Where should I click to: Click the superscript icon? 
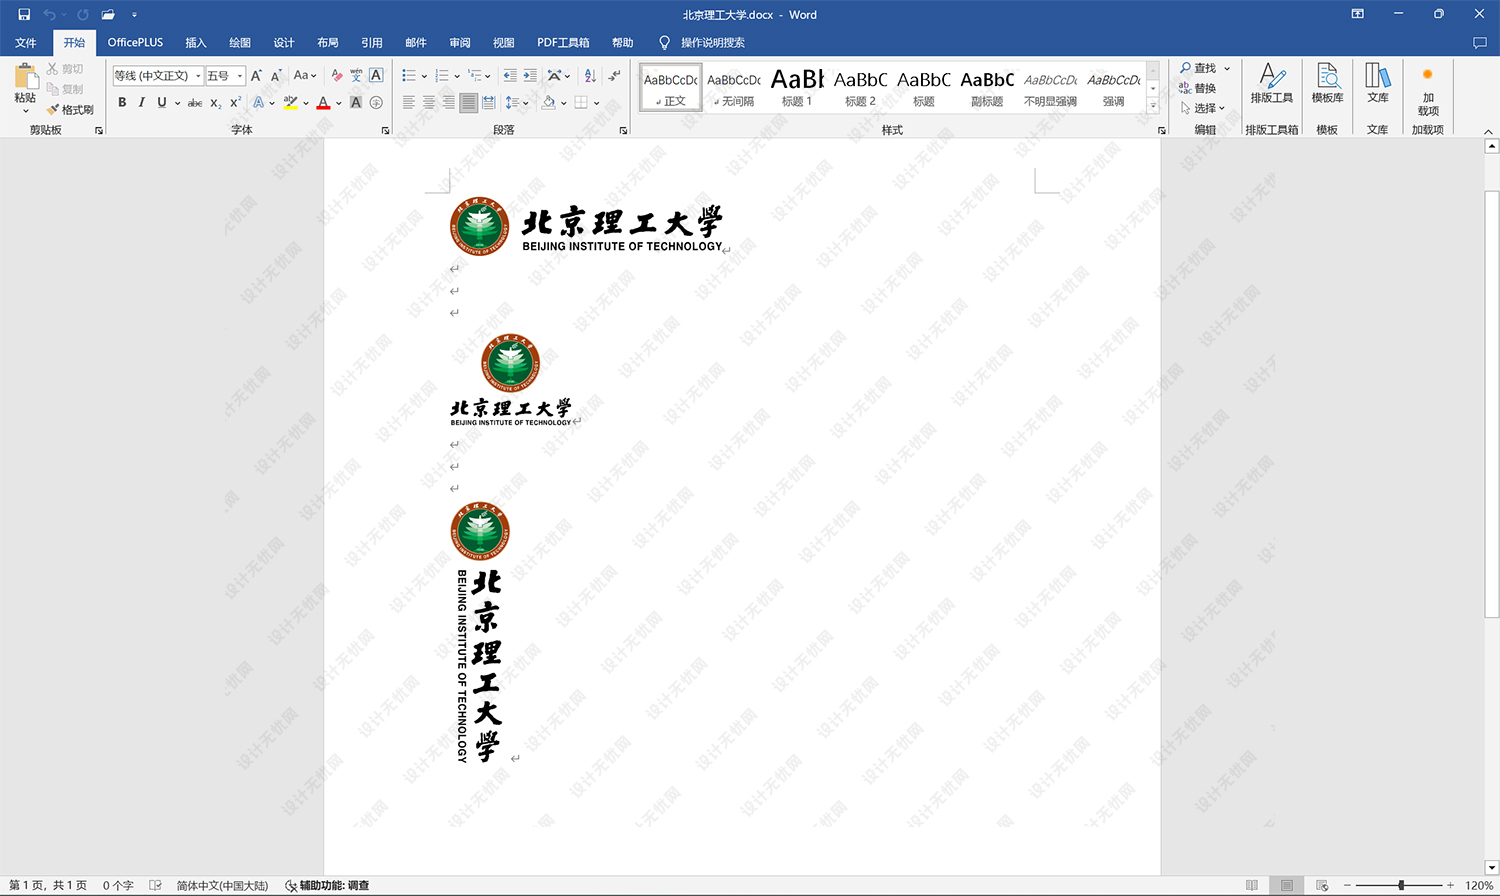235,103
